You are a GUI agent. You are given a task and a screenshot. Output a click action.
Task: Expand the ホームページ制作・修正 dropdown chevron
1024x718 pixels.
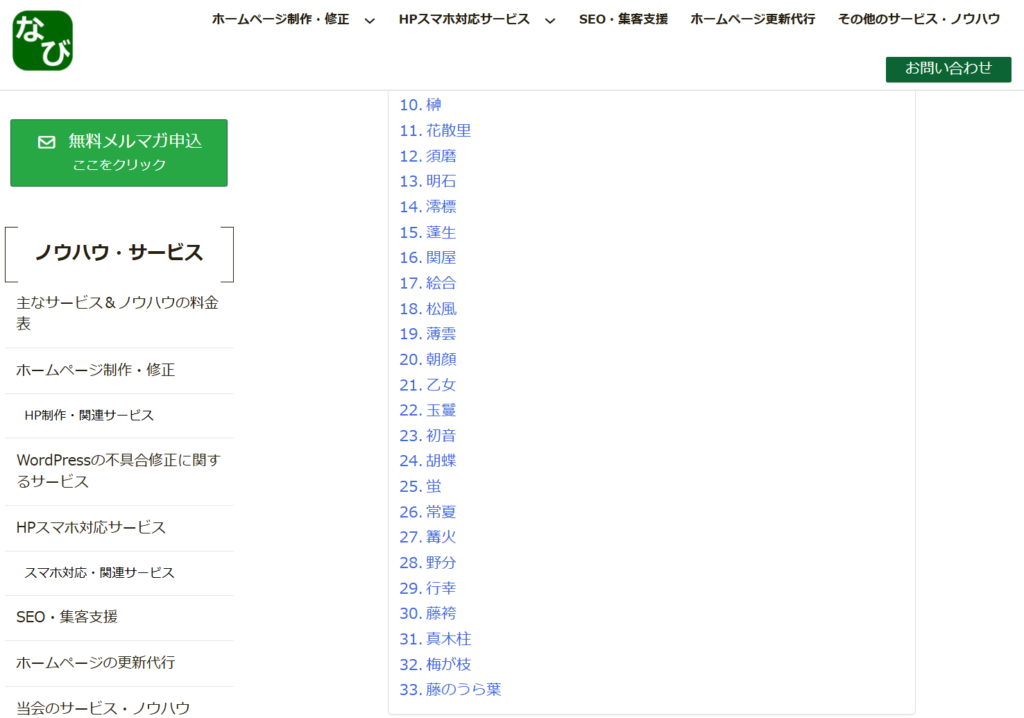tap(370, 20)
